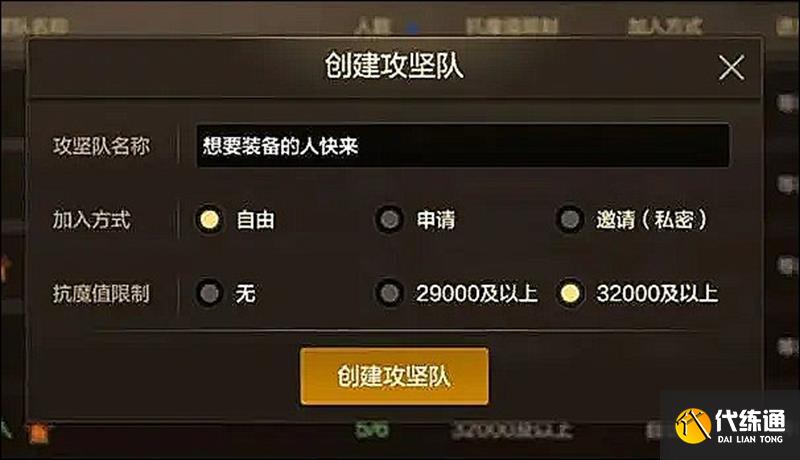Click the small orange icon behind the dialog
This screenshot has width=800, height=460.
click(38, 433)
